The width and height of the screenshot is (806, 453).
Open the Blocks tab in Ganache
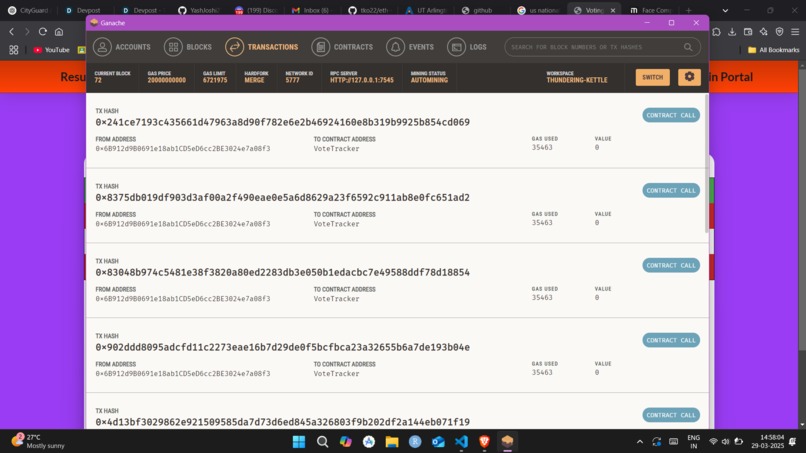188,47
